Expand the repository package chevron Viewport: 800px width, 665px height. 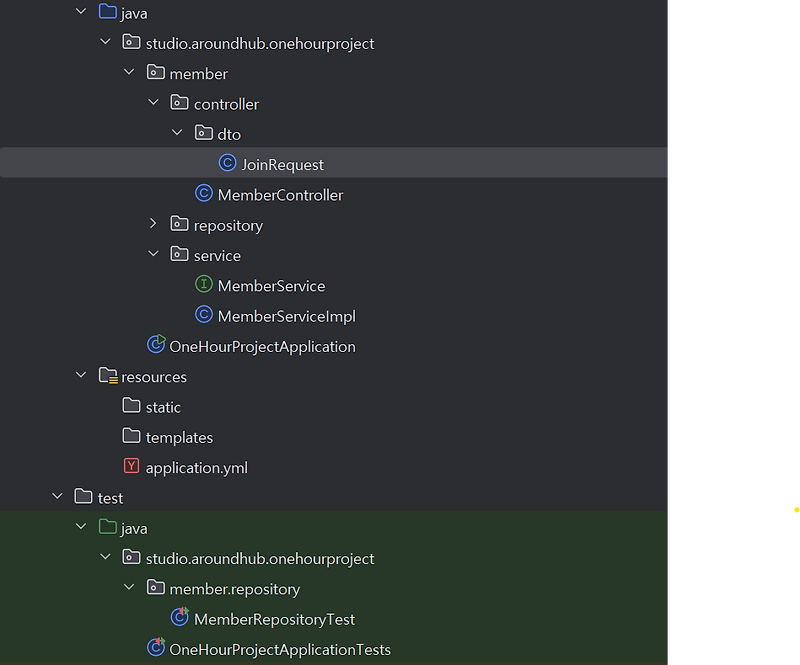(x=153, y=223)
